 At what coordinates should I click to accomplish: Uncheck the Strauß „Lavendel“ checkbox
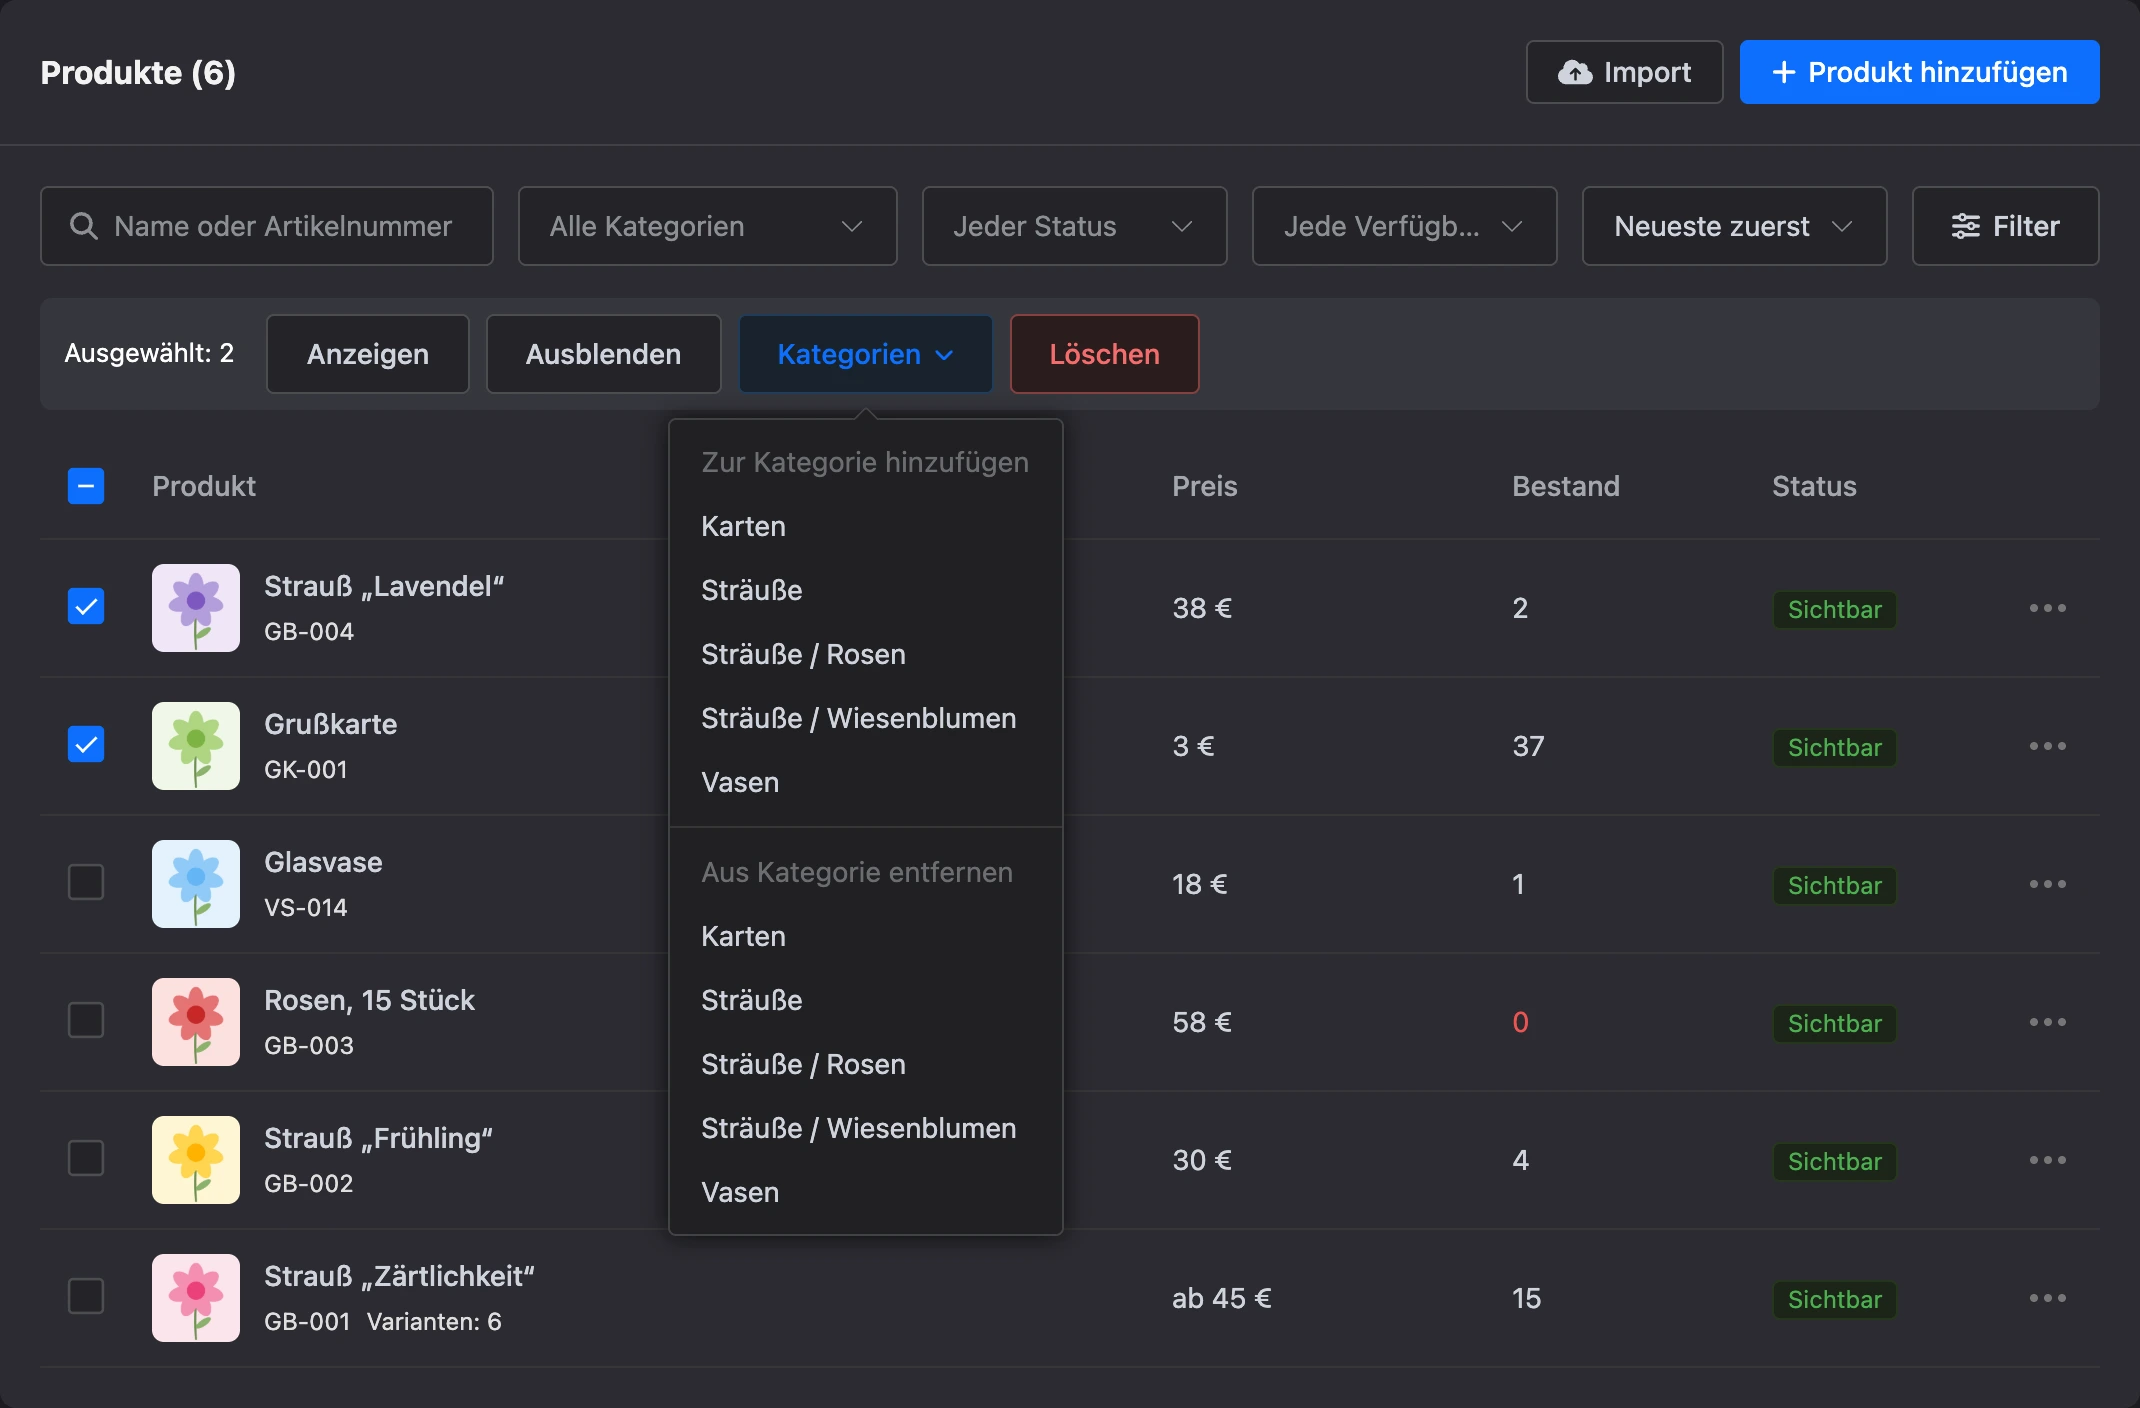[x=86, y=606]
